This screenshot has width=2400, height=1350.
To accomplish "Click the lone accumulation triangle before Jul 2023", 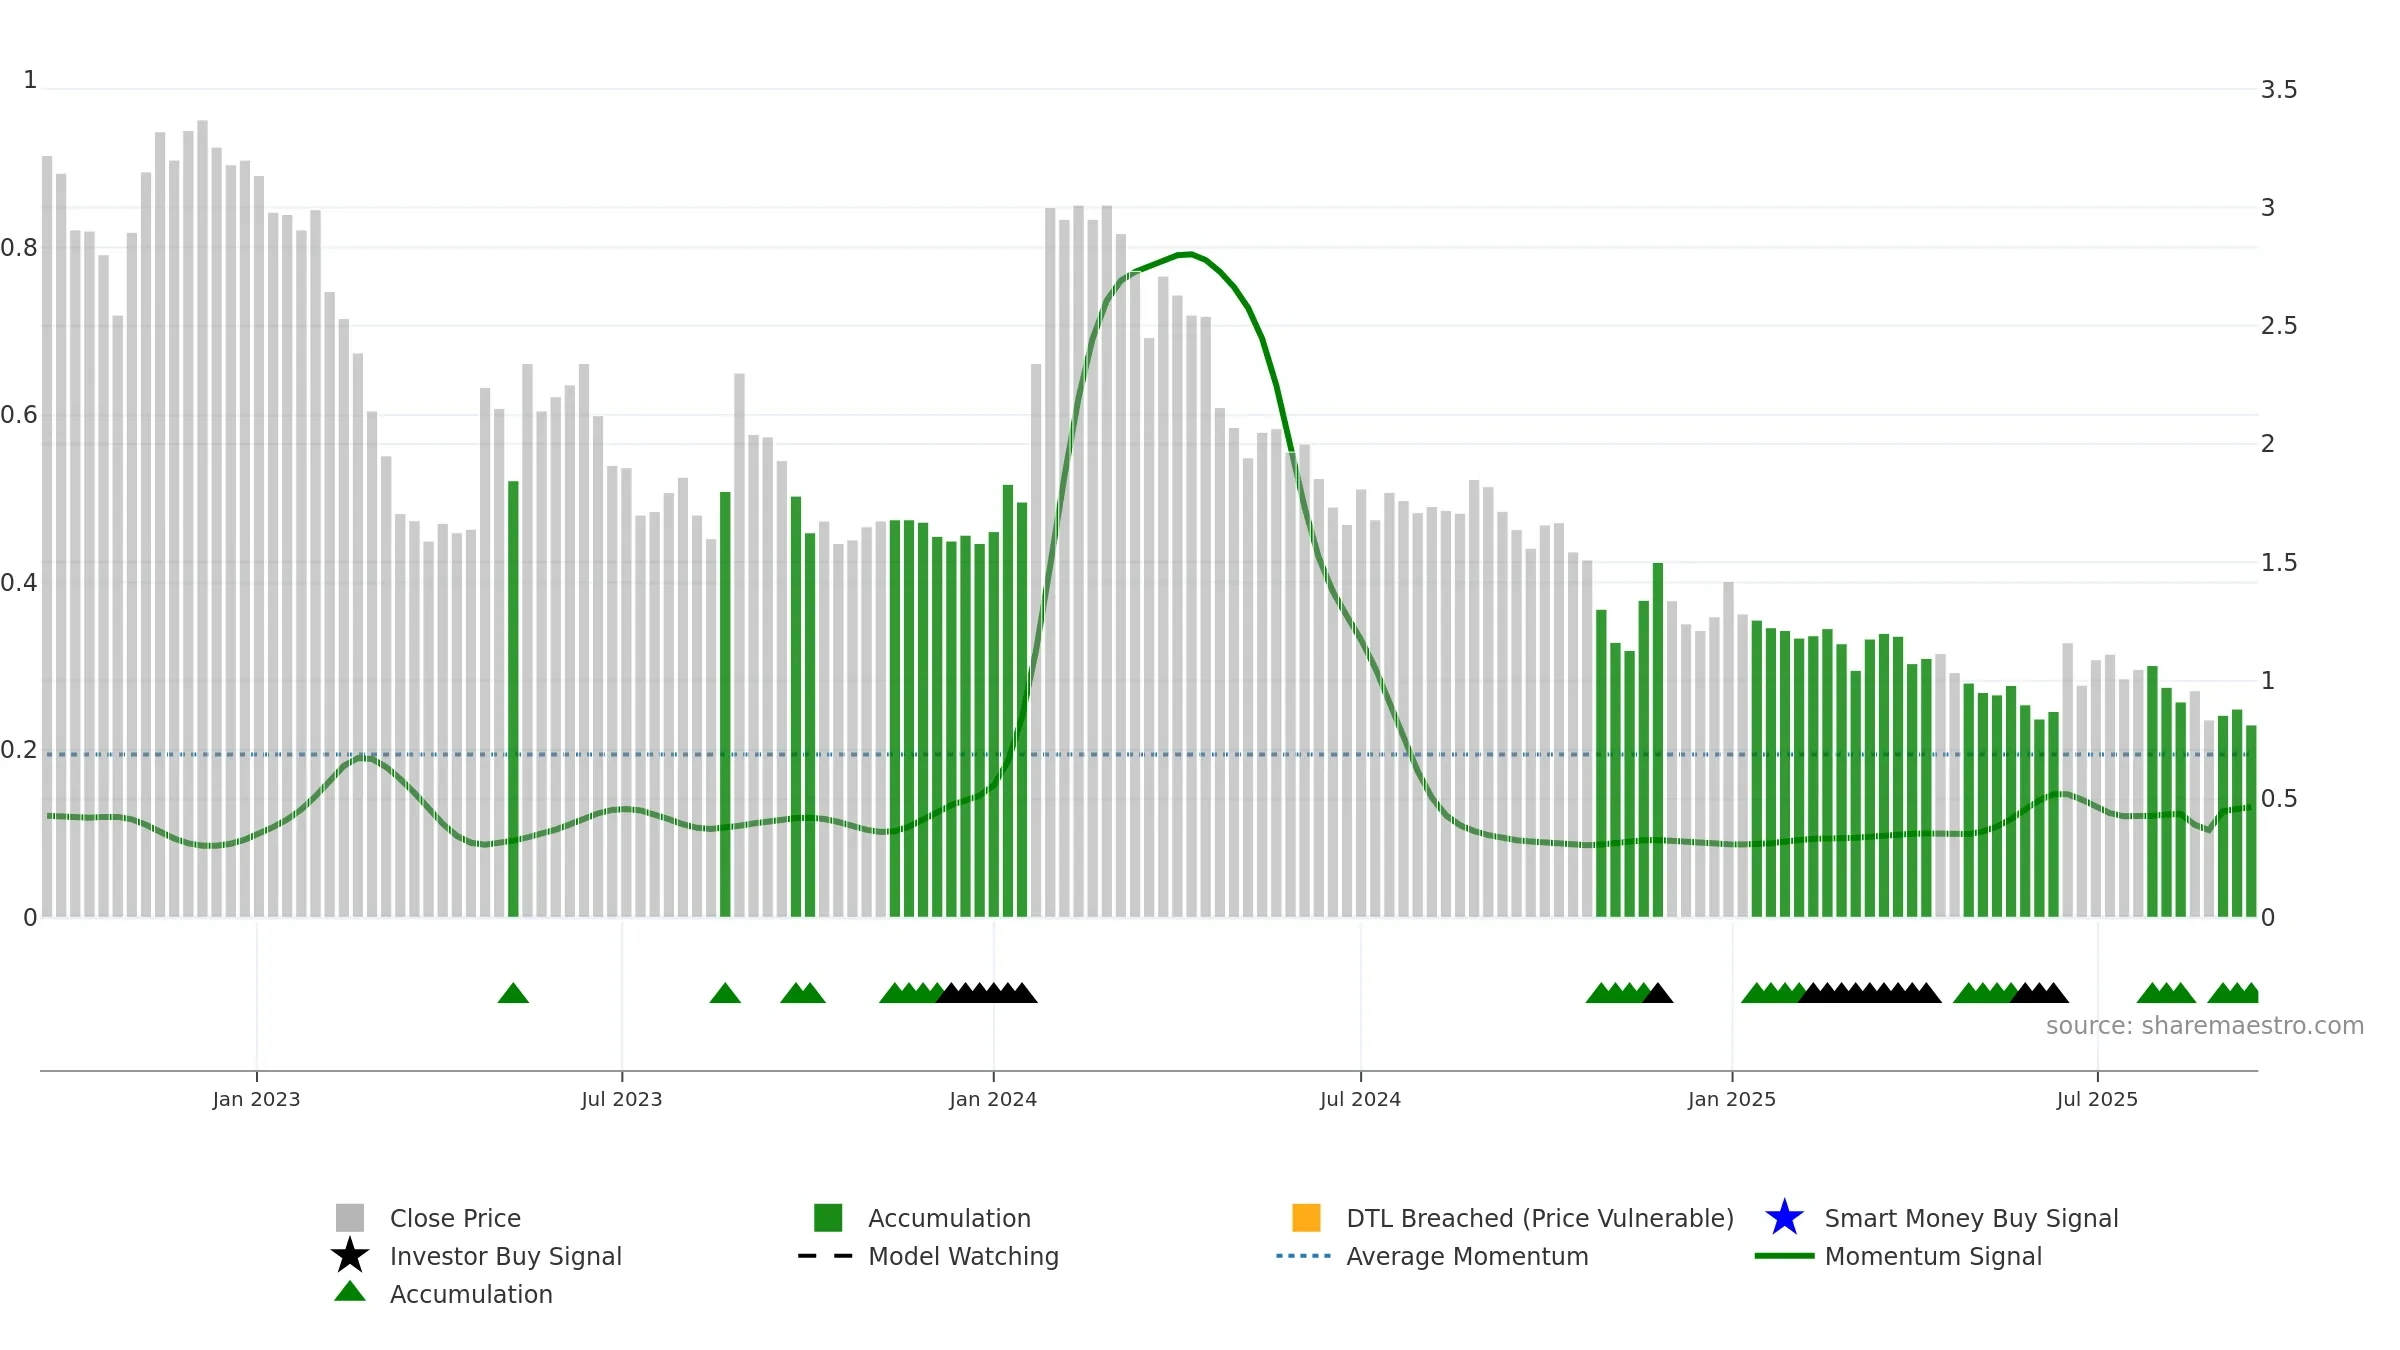I will (x=513, y=993).
